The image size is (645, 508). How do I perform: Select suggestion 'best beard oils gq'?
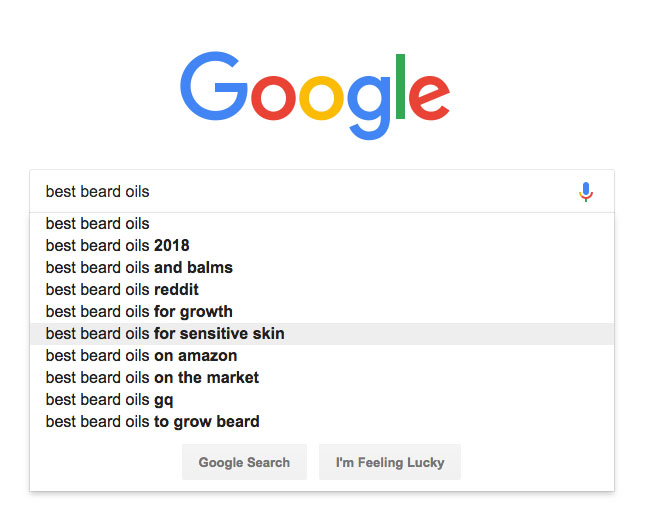click(x=322, y=400)
